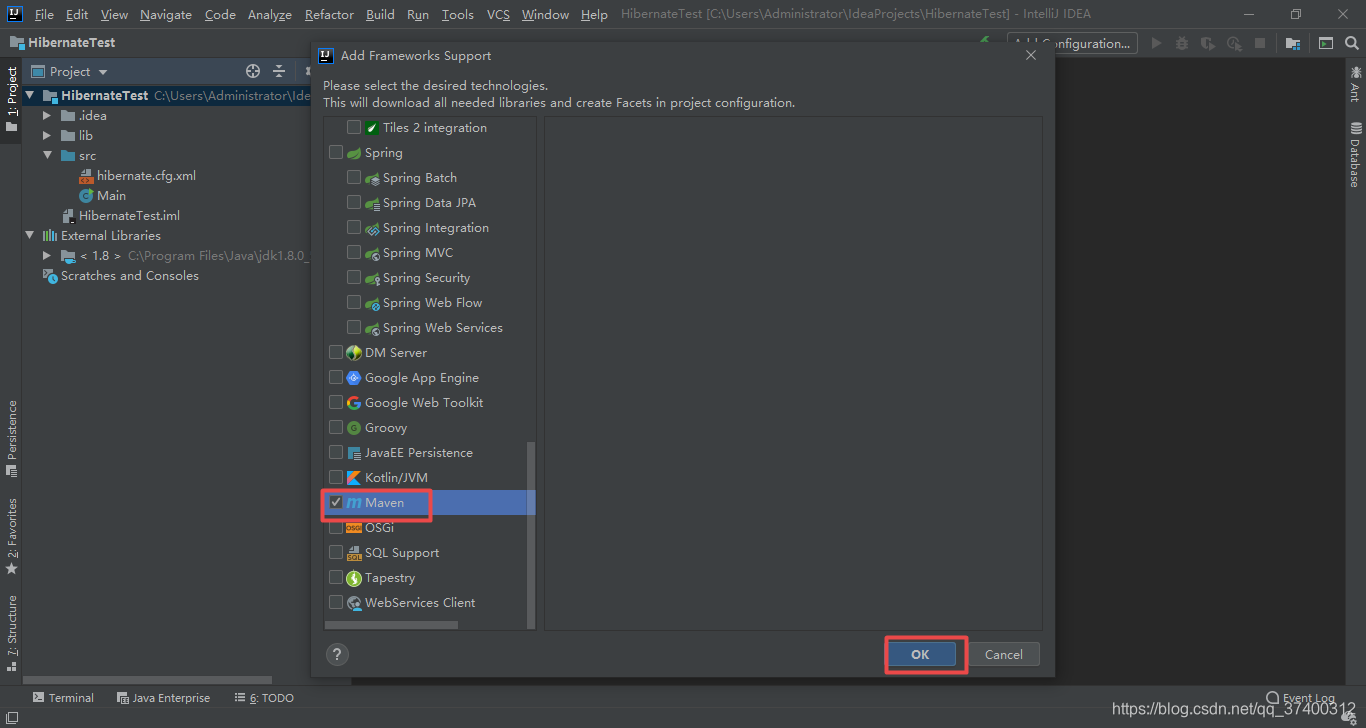Open the VCS menu

[x=498, y=14]
